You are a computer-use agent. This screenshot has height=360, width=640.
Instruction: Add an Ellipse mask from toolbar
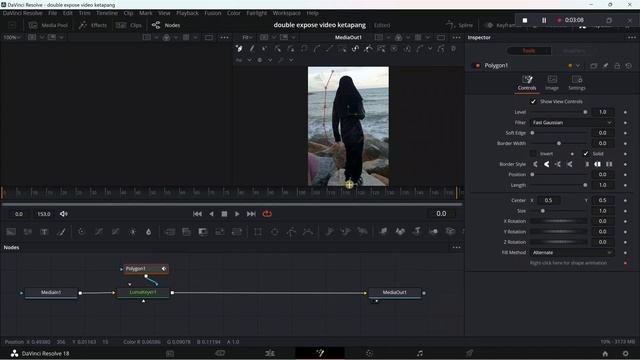pyautogui.click(x=275, y=232)
